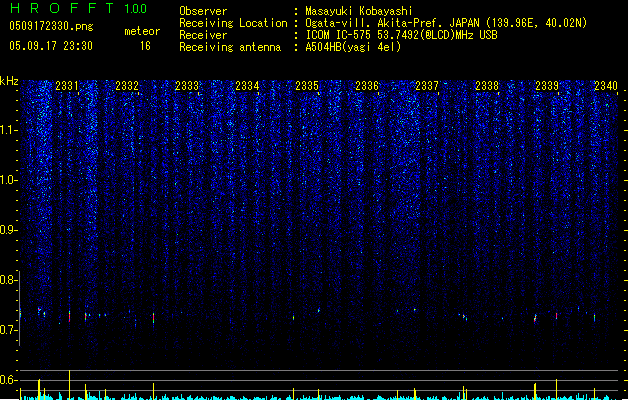Click the timestamp 05.09.17 23:30

click(51, 46)
